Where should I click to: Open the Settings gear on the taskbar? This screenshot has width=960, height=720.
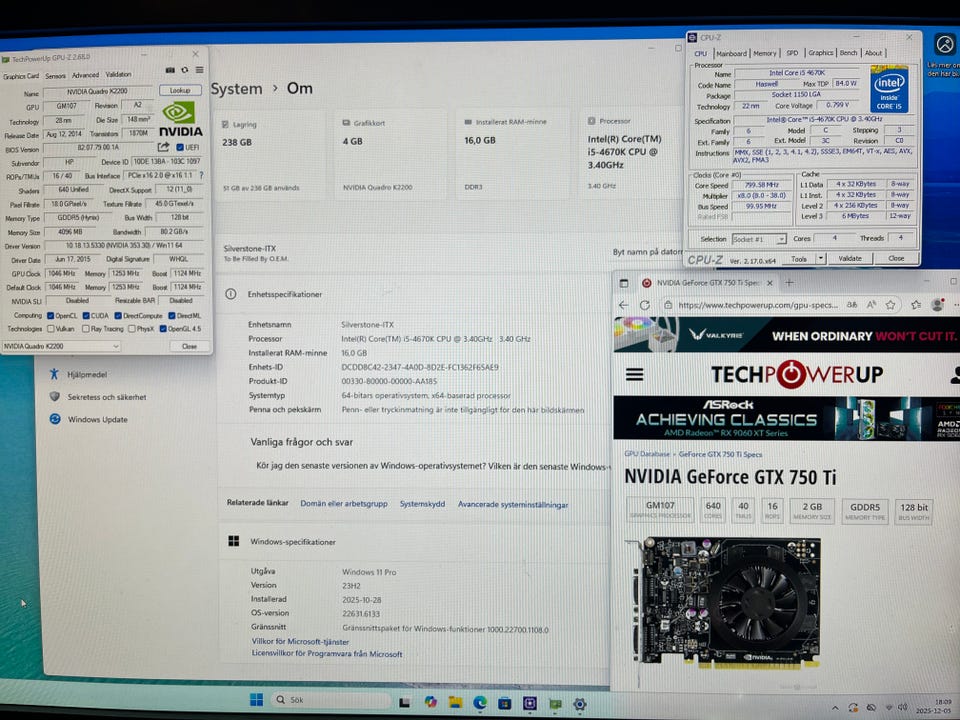[580, 704]
